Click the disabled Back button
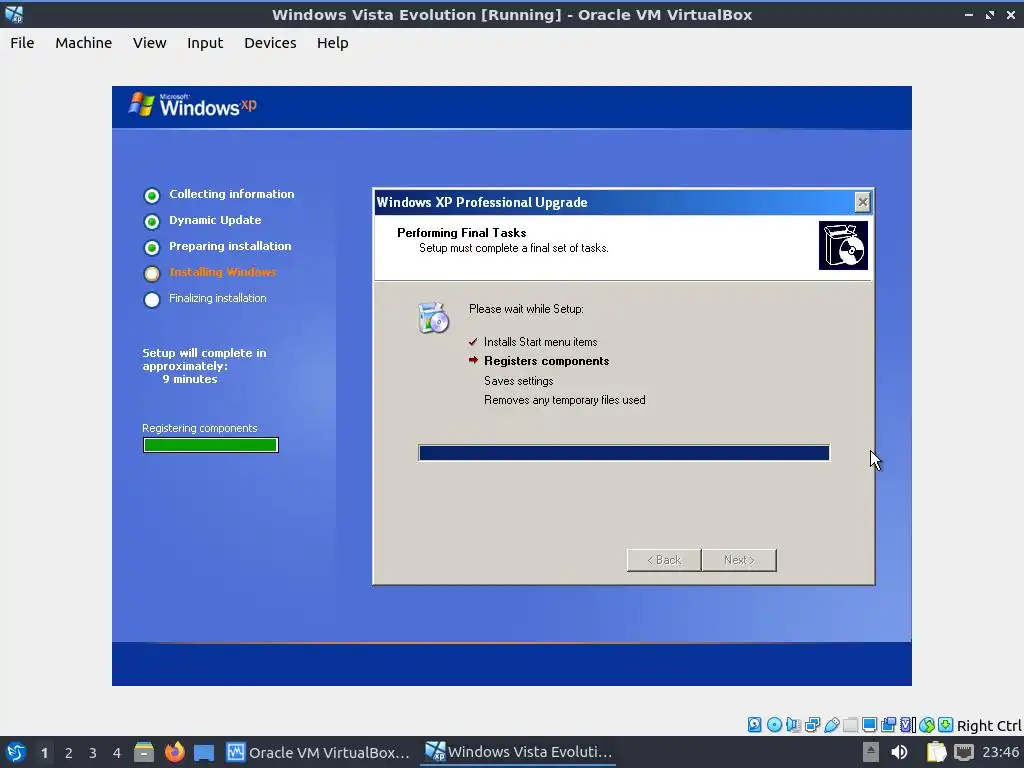 pos(664,560)
